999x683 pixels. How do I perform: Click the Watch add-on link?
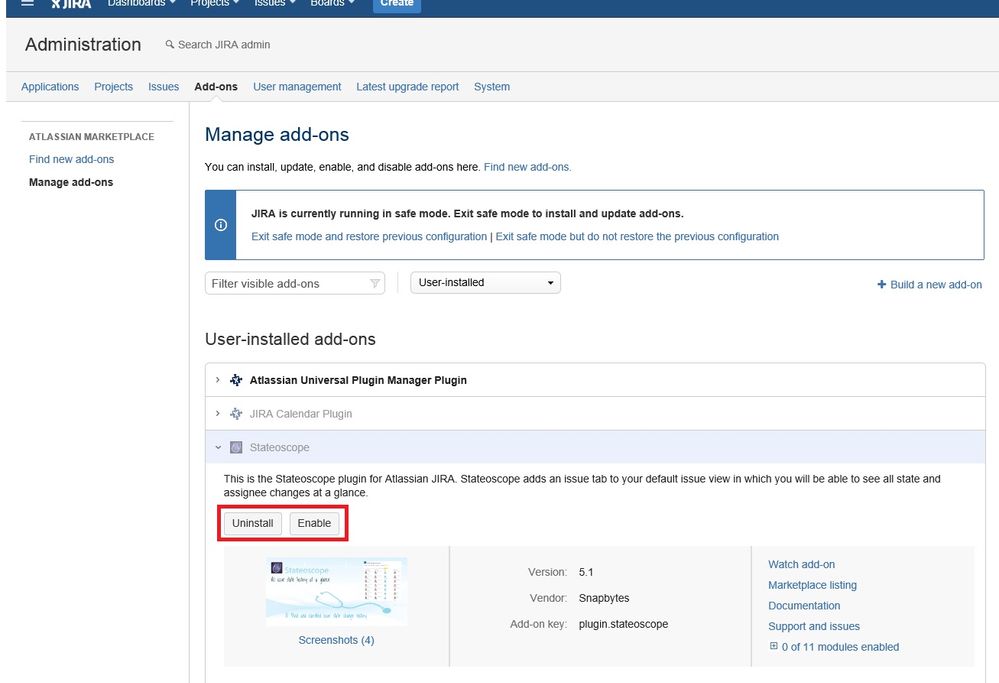(x=801, y=564)
